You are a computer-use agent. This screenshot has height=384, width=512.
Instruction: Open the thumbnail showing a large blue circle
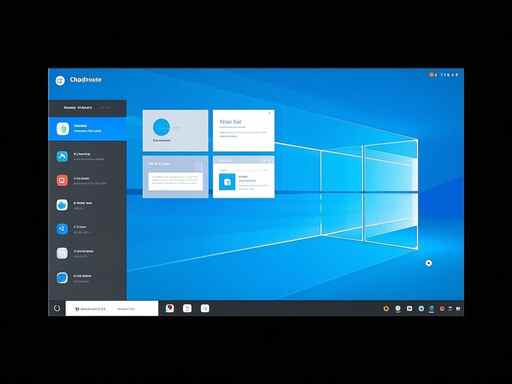(175, 130)
